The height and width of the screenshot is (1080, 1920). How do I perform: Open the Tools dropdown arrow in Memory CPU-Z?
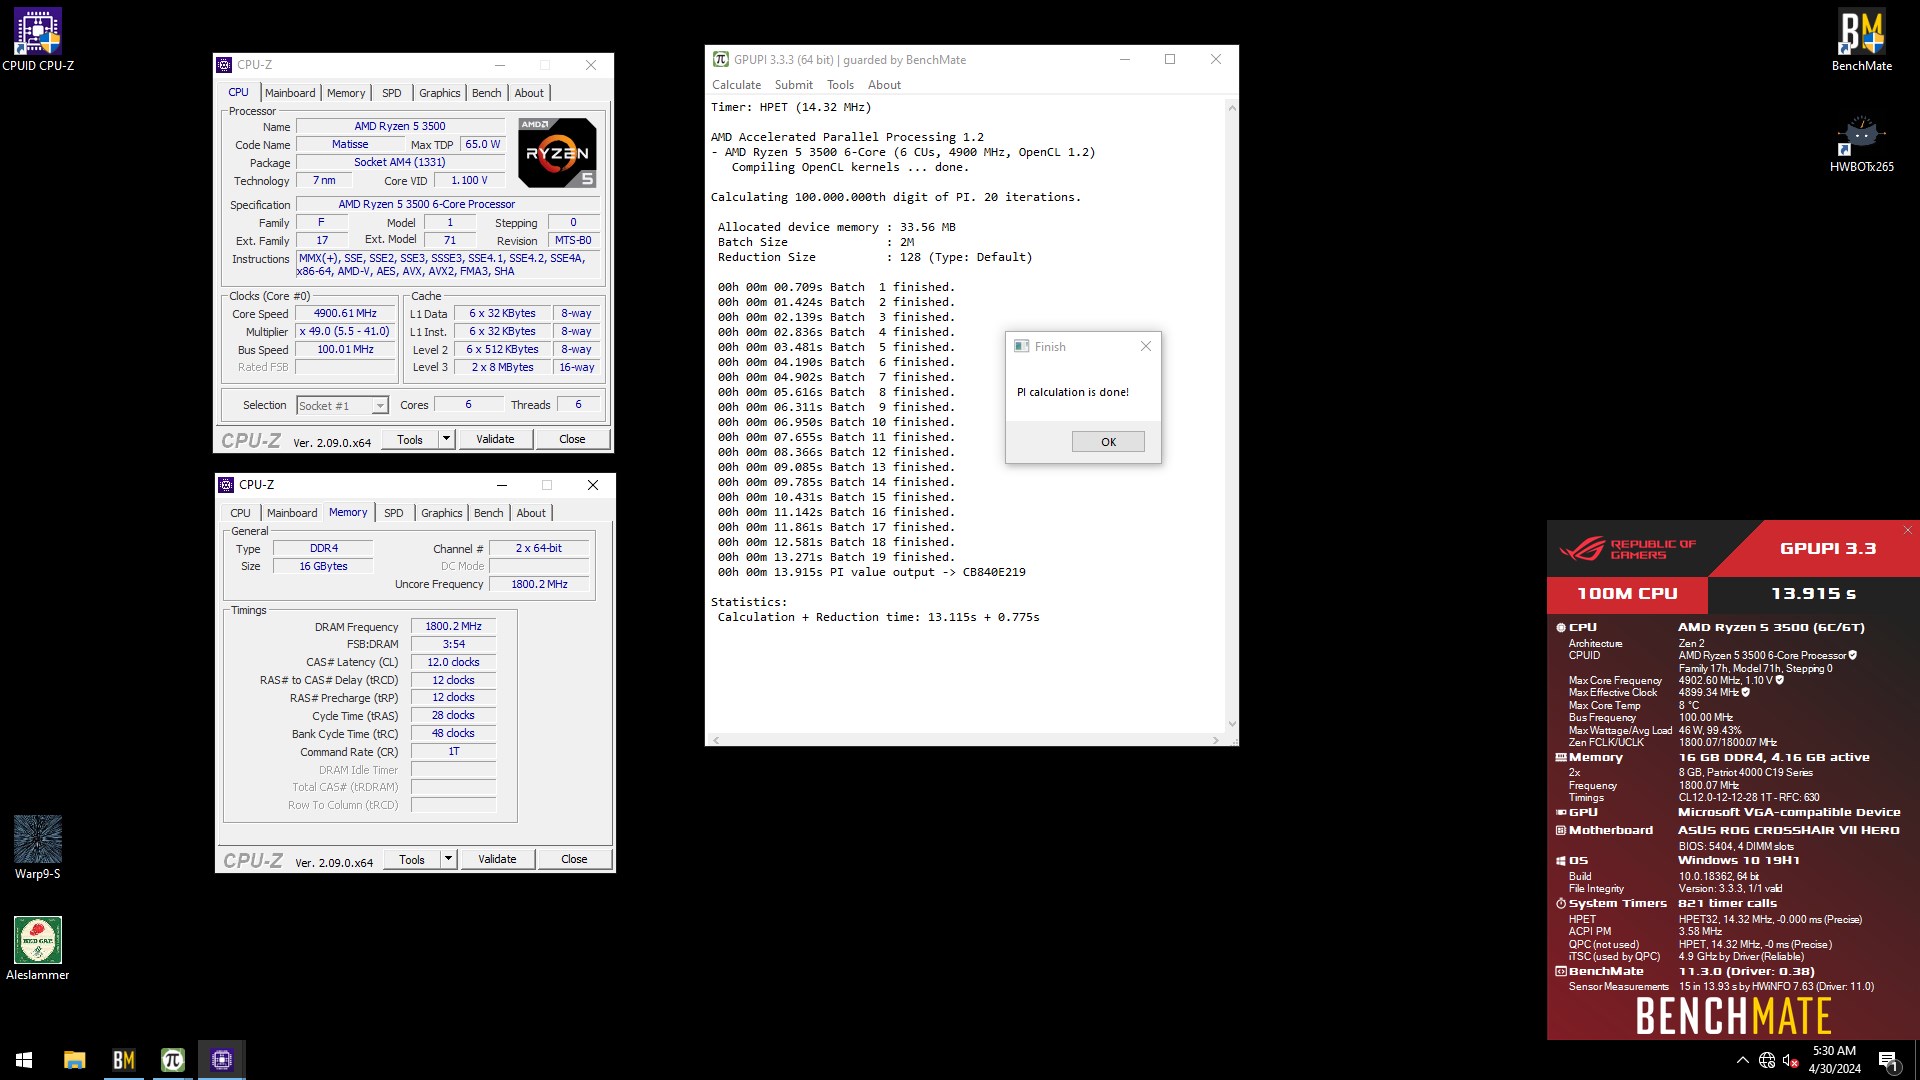pyautogui.click(x=449, y=859)
